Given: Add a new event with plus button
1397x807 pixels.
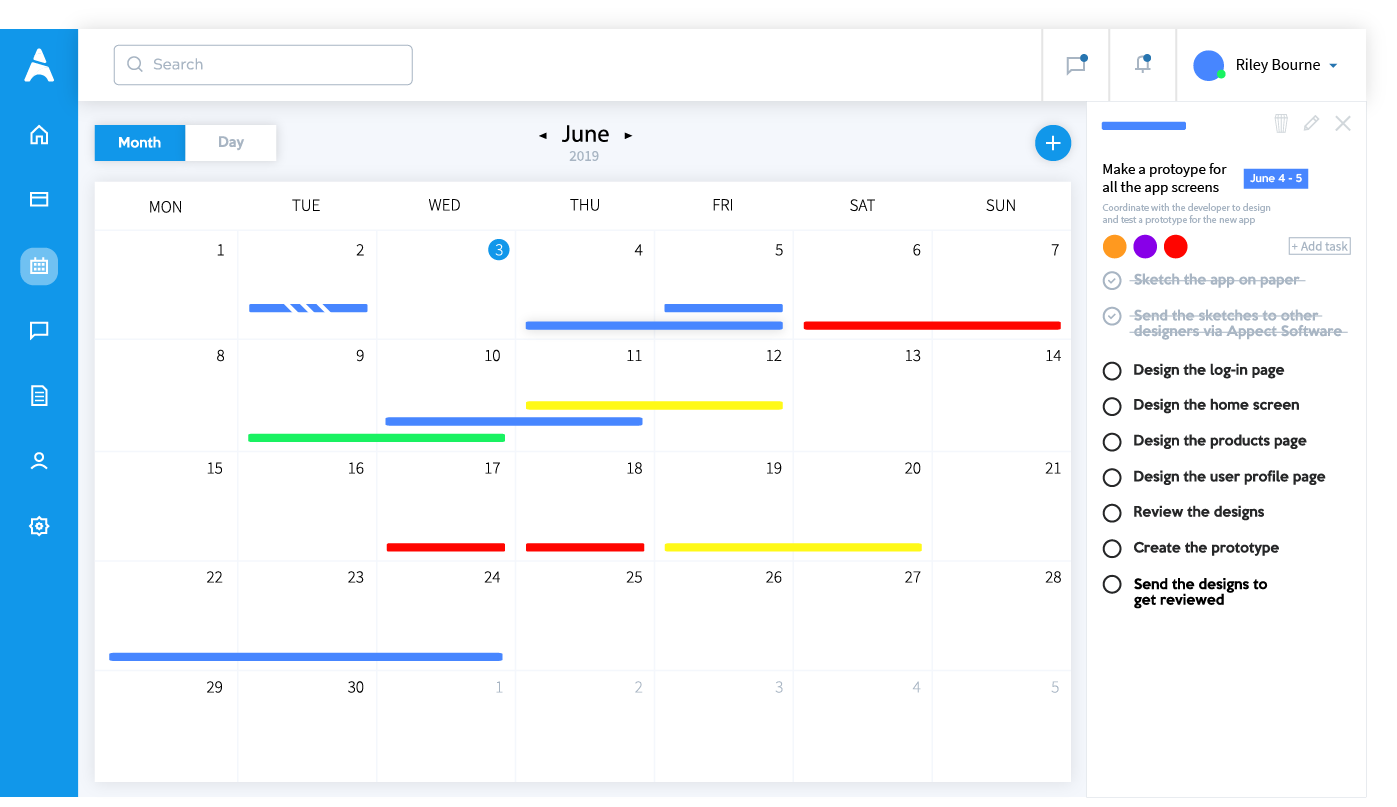Looking at the screenshot, I should point(1052,143).
